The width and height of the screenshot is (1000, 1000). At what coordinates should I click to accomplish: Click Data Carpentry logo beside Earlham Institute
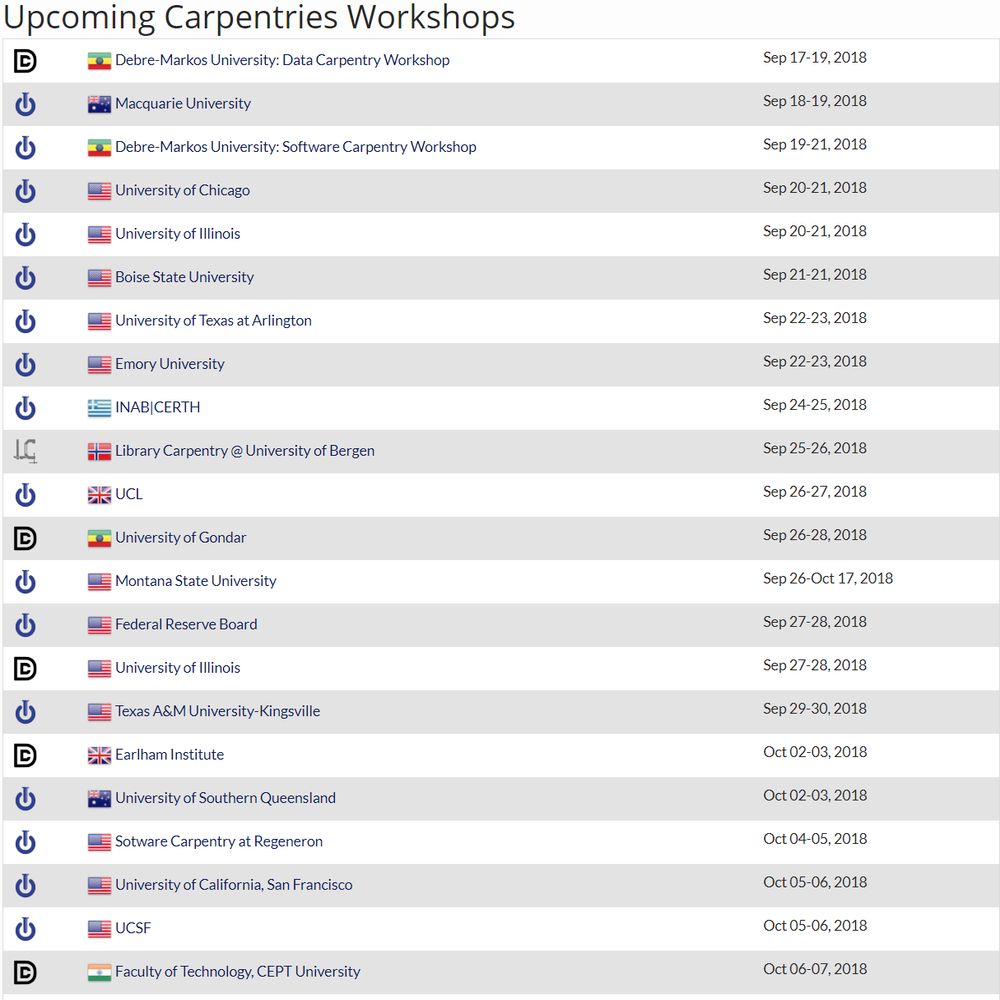click(25, 755)
